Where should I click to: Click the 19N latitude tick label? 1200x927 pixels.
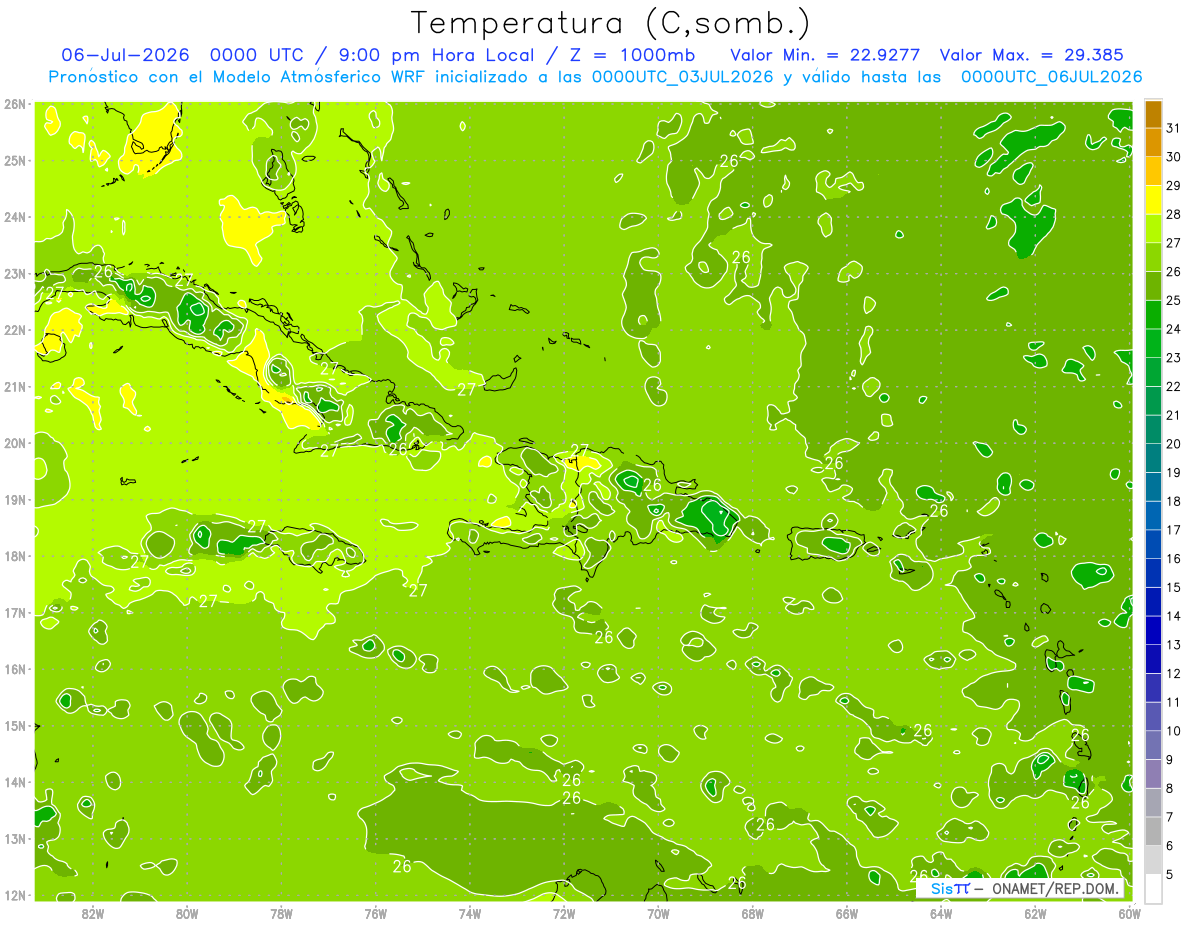(x=15, y=499)
